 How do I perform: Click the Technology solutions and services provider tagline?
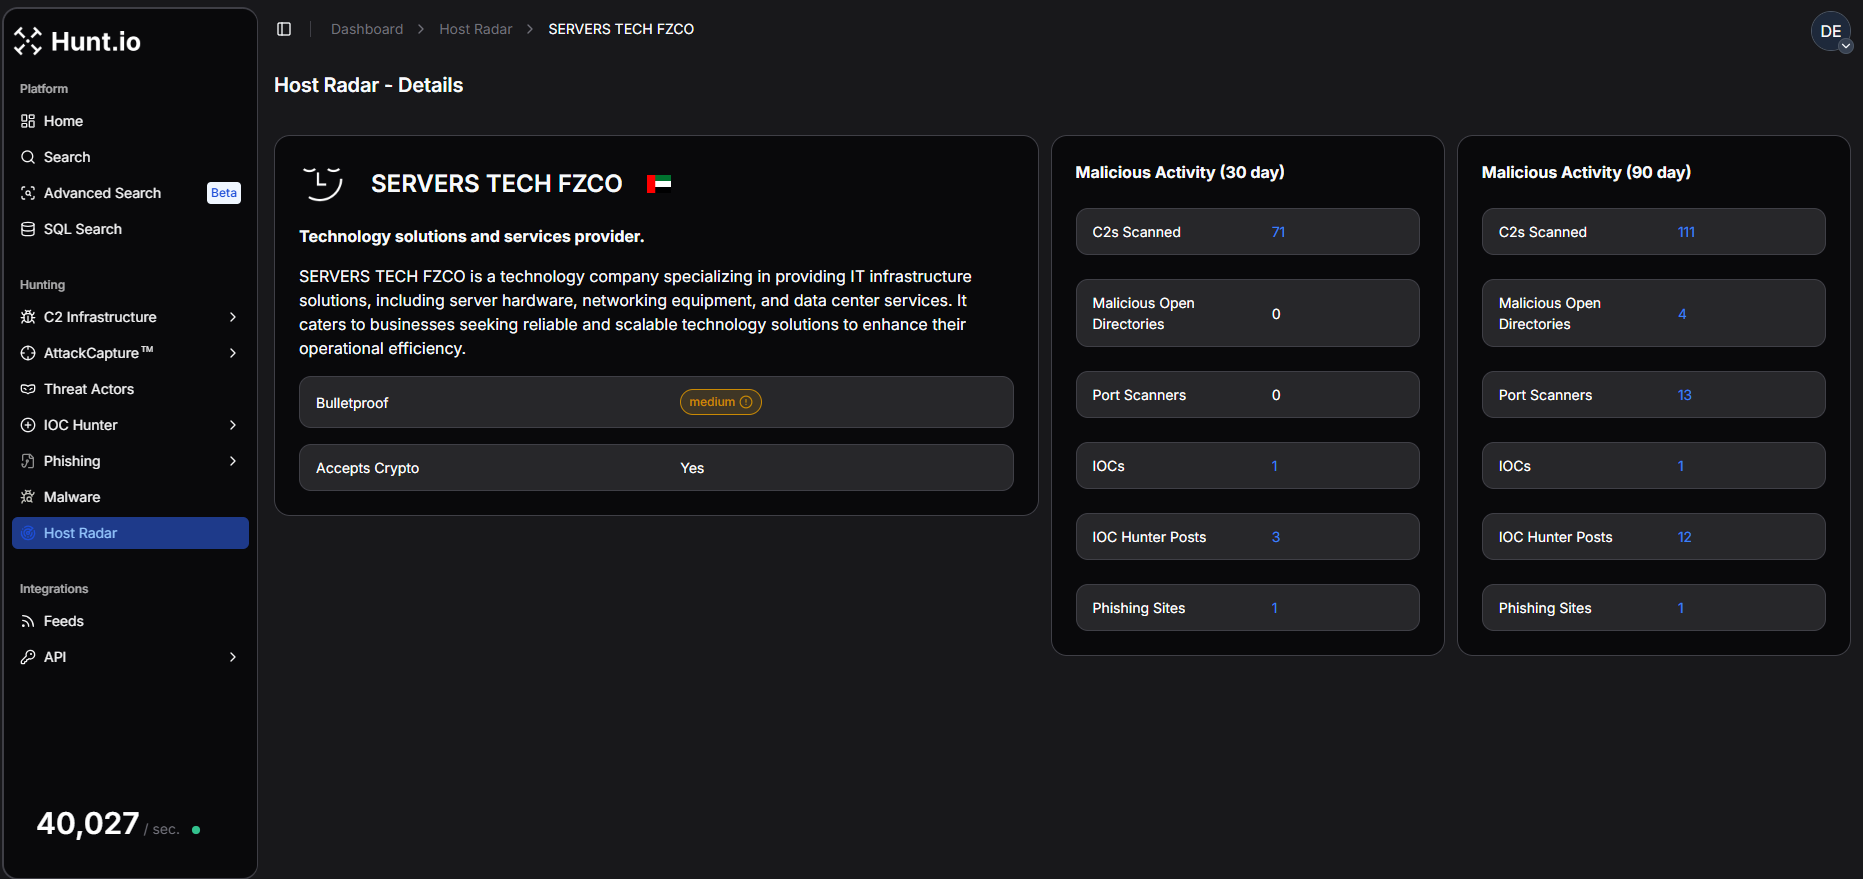[472, 236]
